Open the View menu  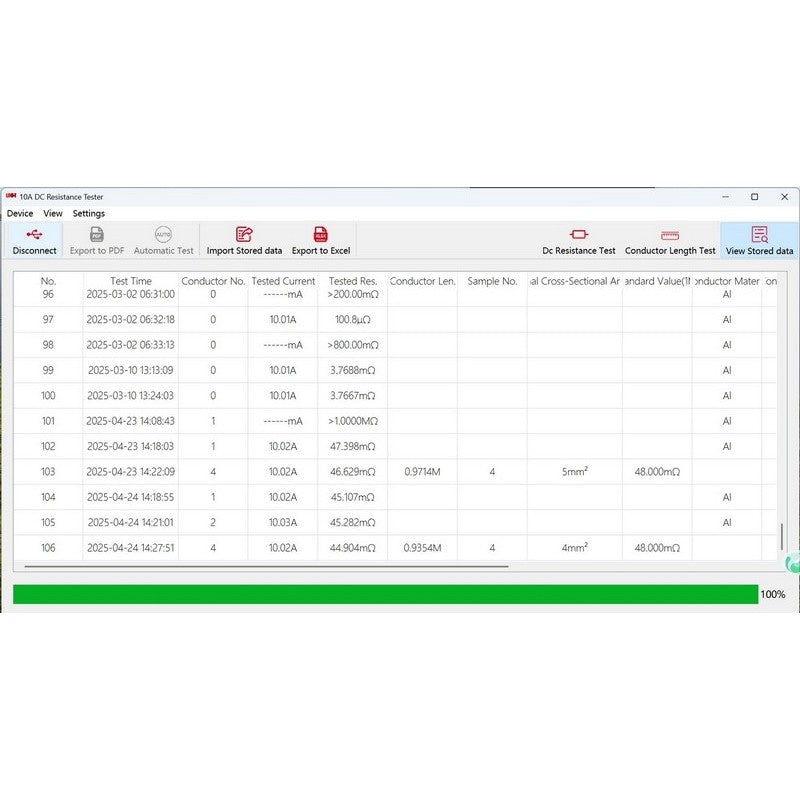point(53,213)
